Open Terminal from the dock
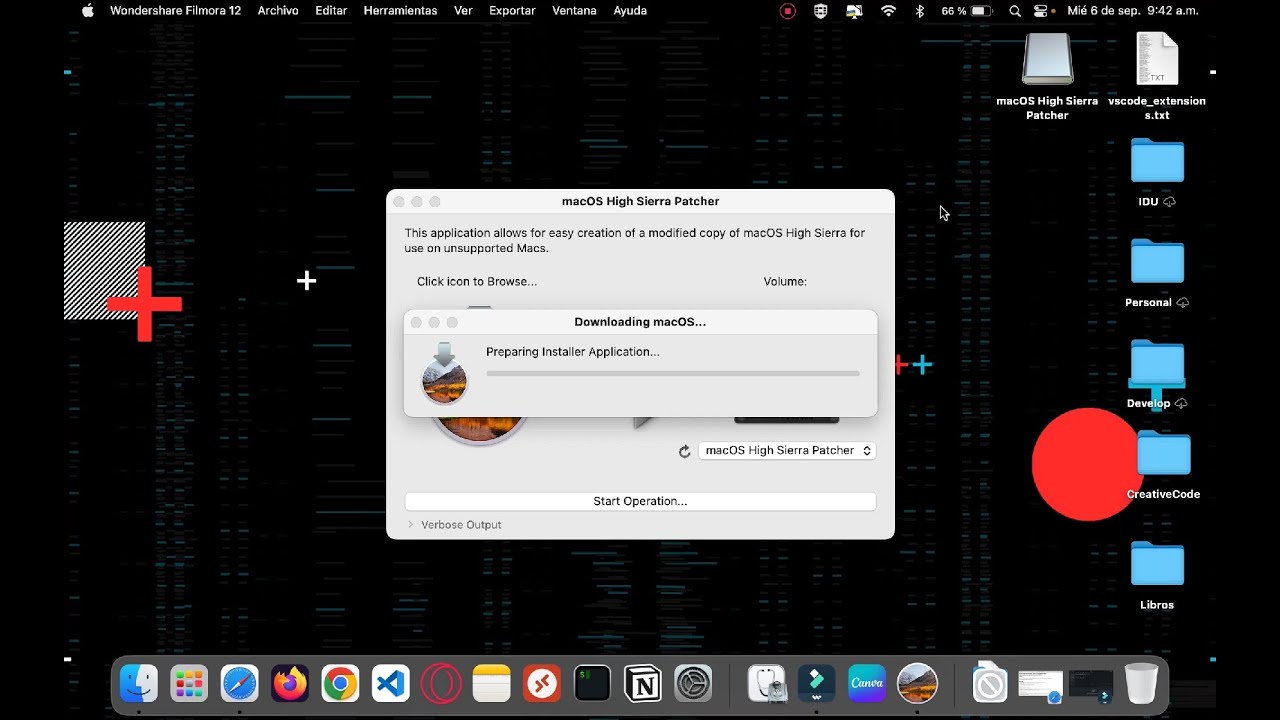The image size is (1280, 720). [592, 684]
